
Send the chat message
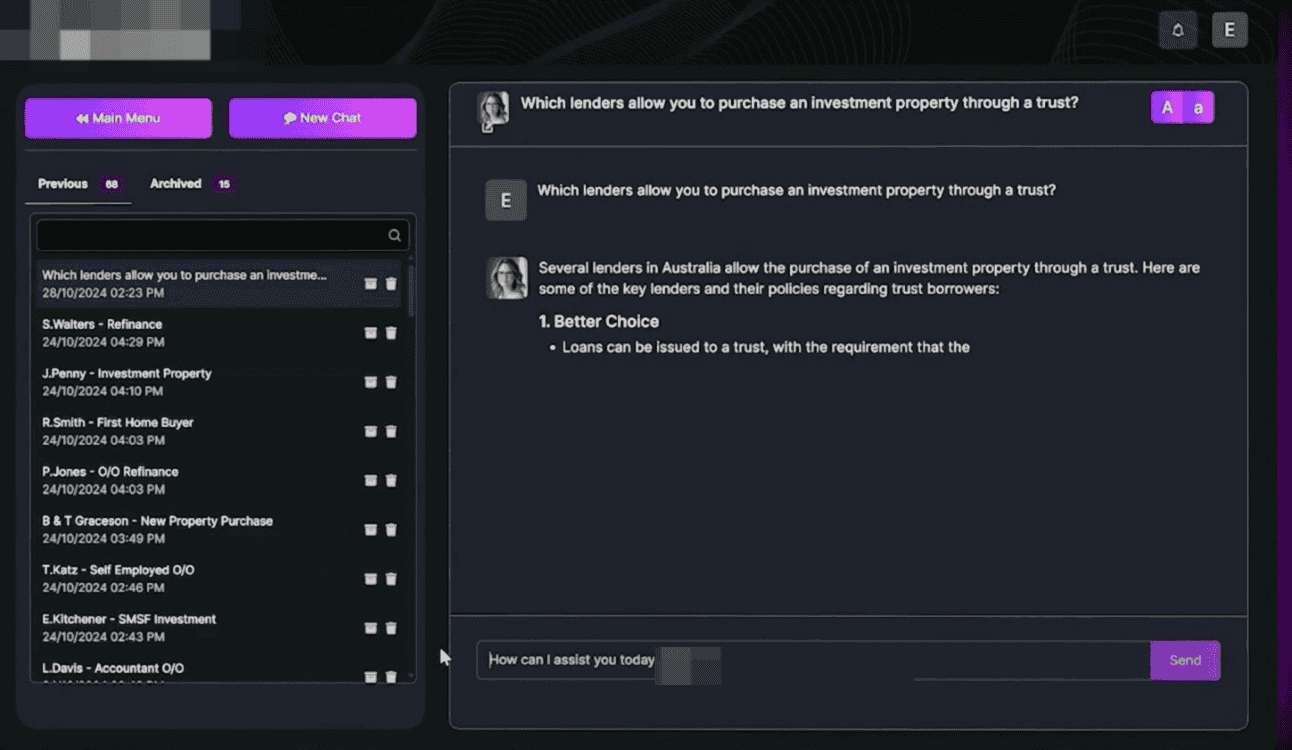point(1185,660)
